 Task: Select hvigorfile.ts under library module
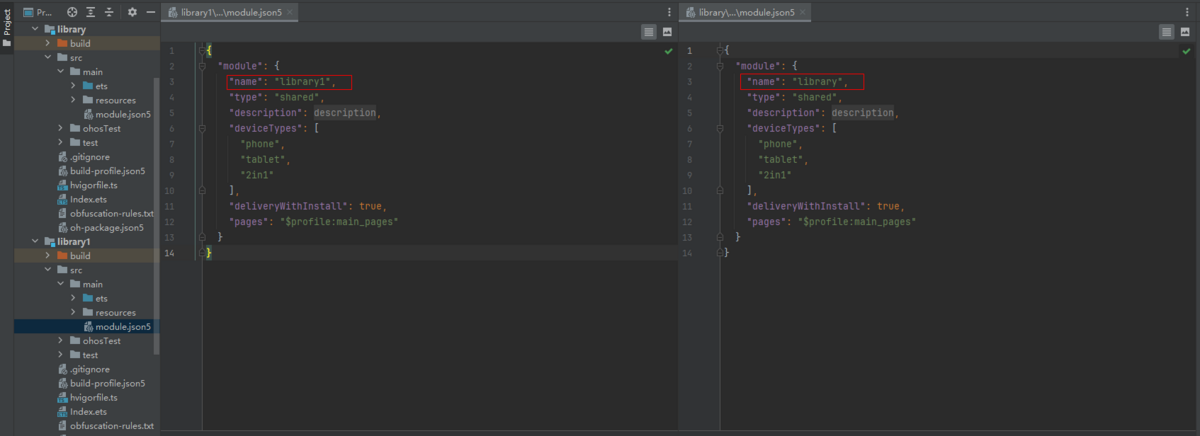point(93,185)
